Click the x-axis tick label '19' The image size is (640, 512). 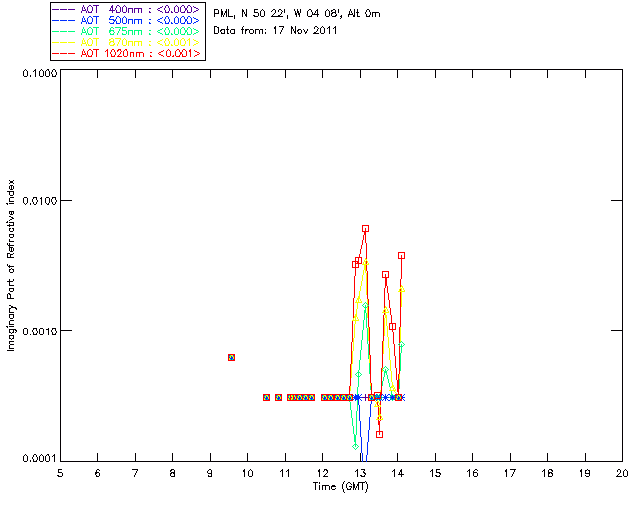tap(585, 473)
